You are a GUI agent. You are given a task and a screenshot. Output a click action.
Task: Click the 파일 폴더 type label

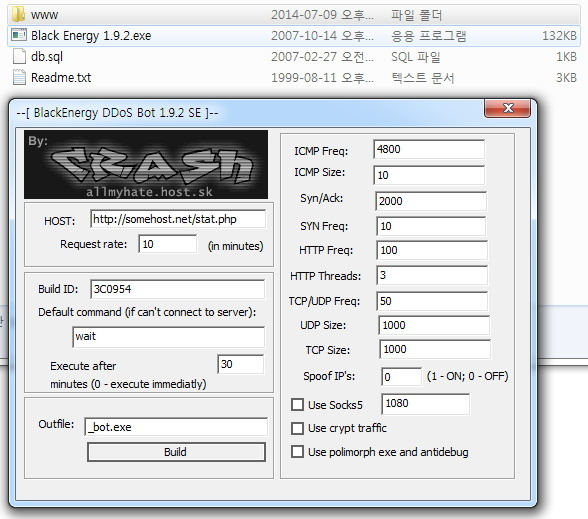click(417, 15)
